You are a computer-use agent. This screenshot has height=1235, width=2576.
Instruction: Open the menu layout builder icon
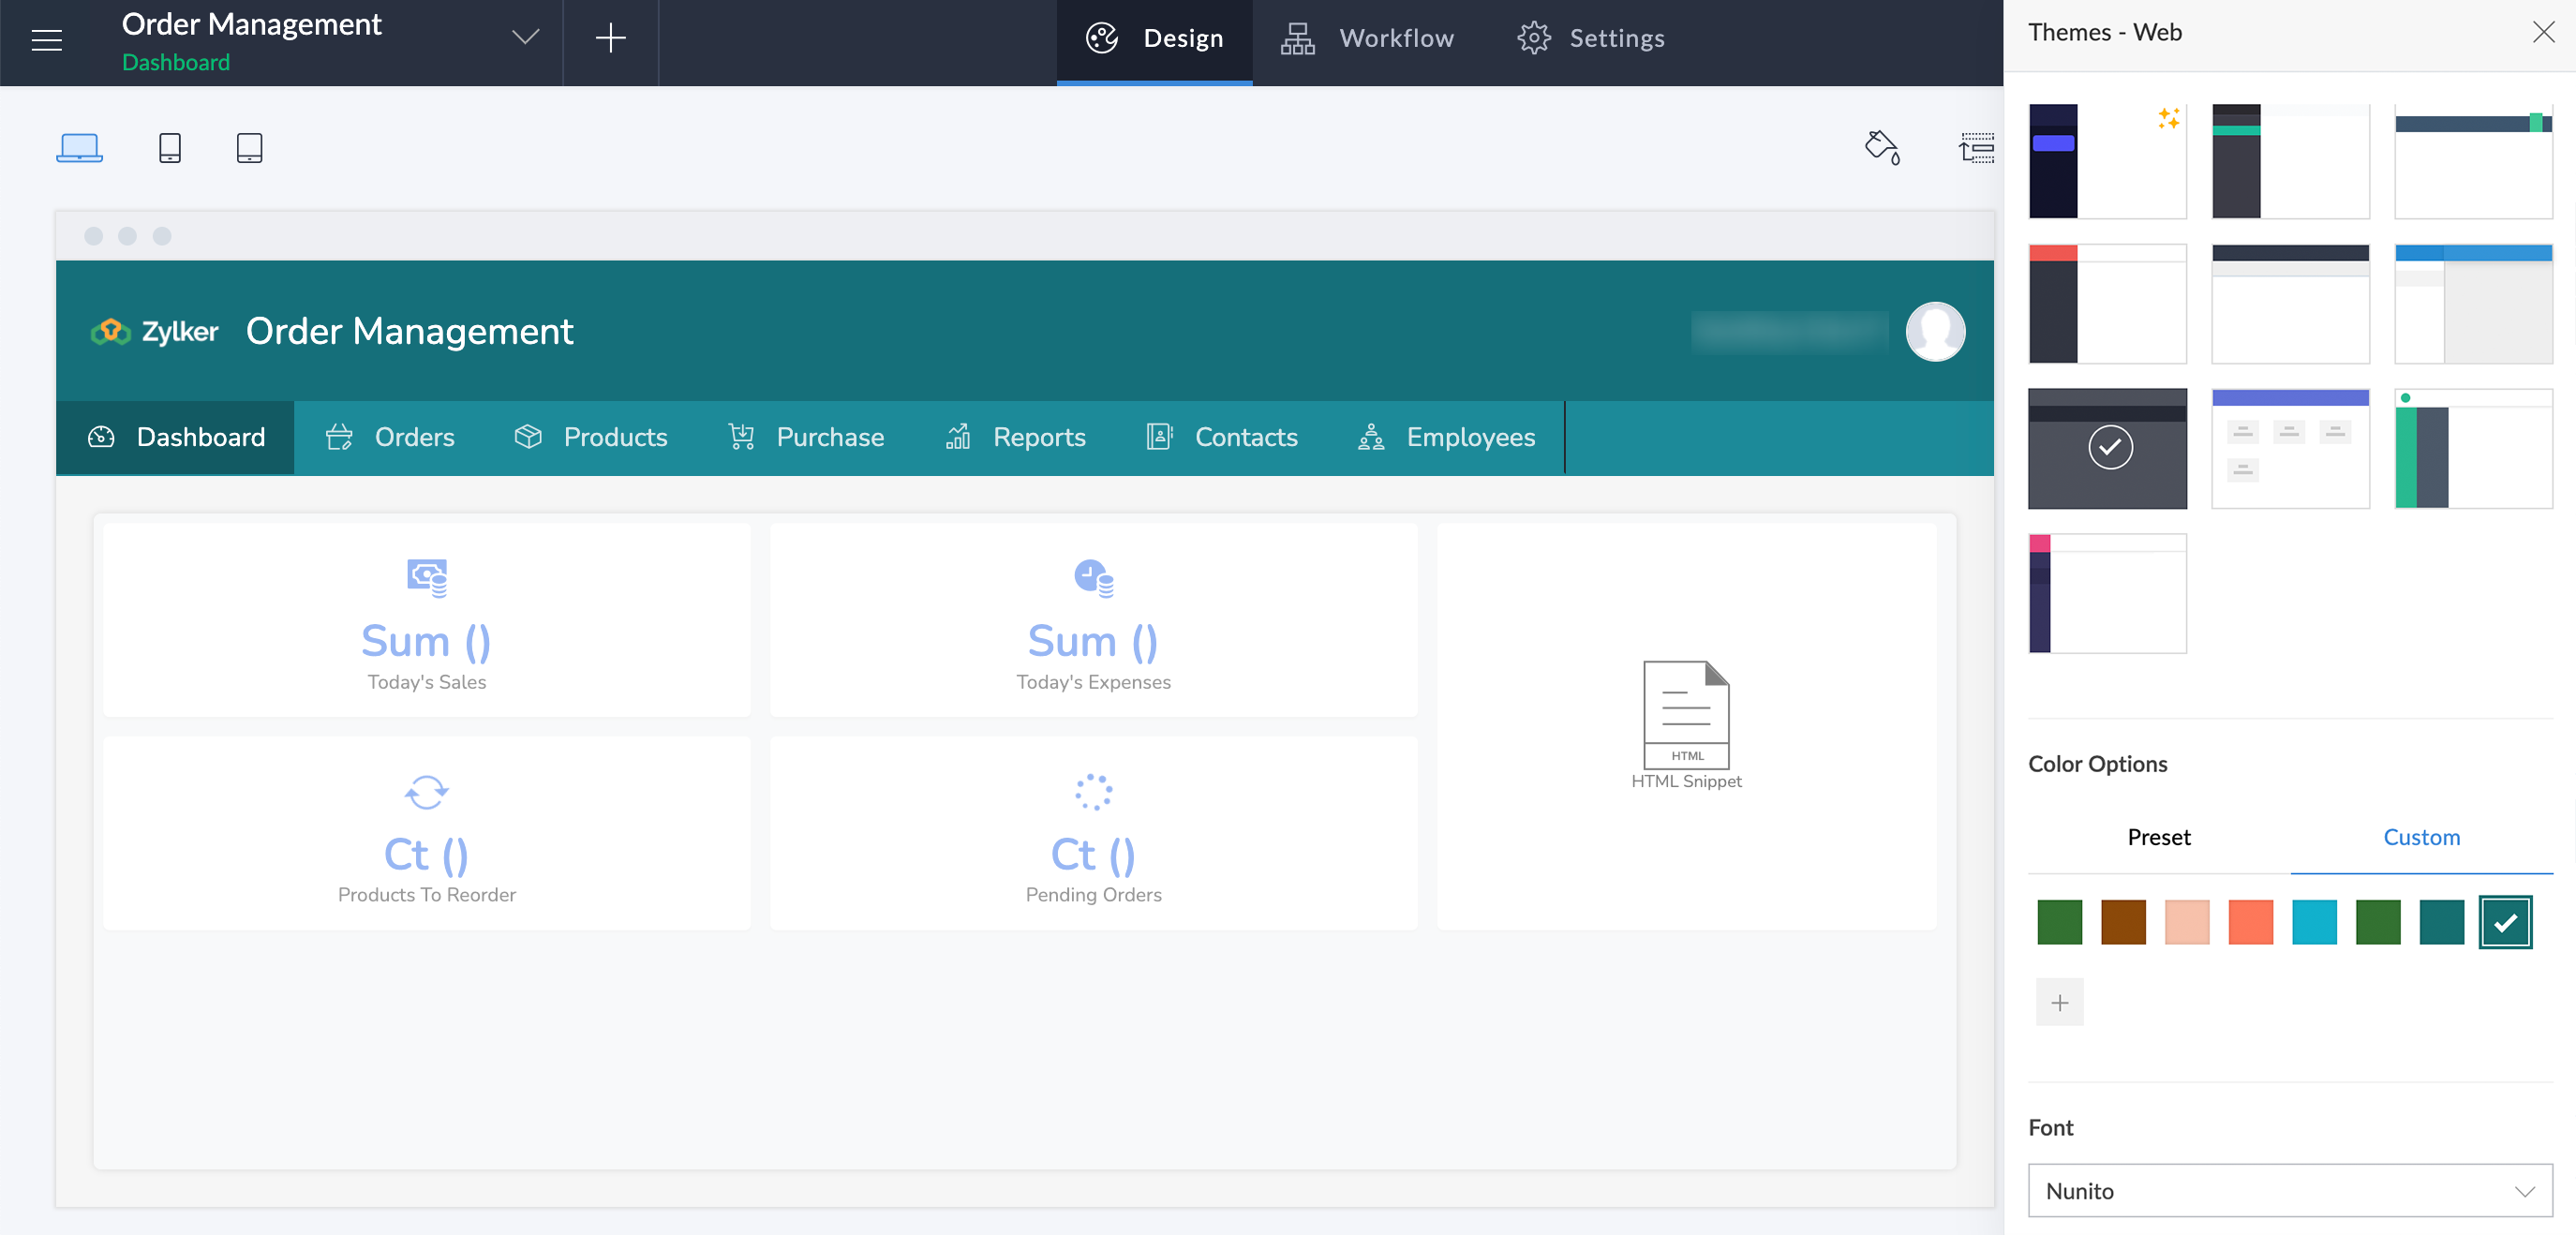pyautogui.click(x=1976, y=148)
